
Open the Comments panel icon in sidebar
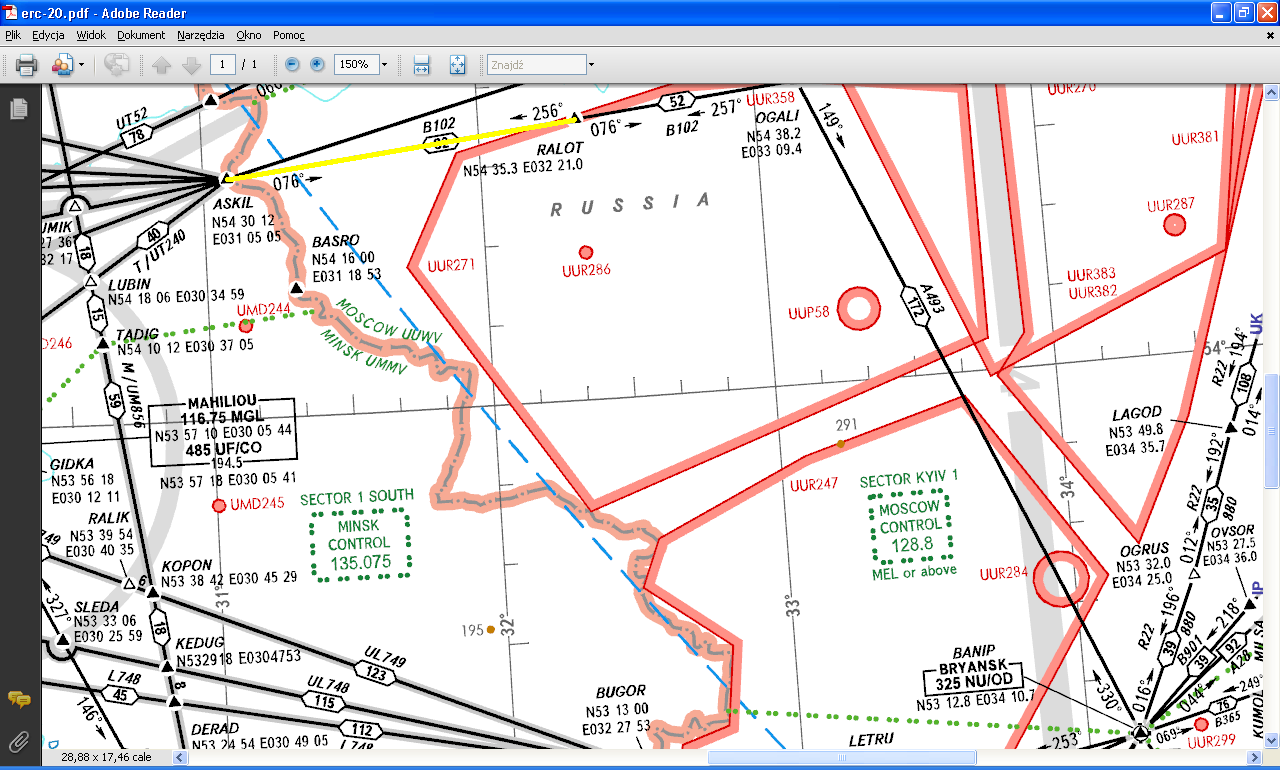(18, 699)
